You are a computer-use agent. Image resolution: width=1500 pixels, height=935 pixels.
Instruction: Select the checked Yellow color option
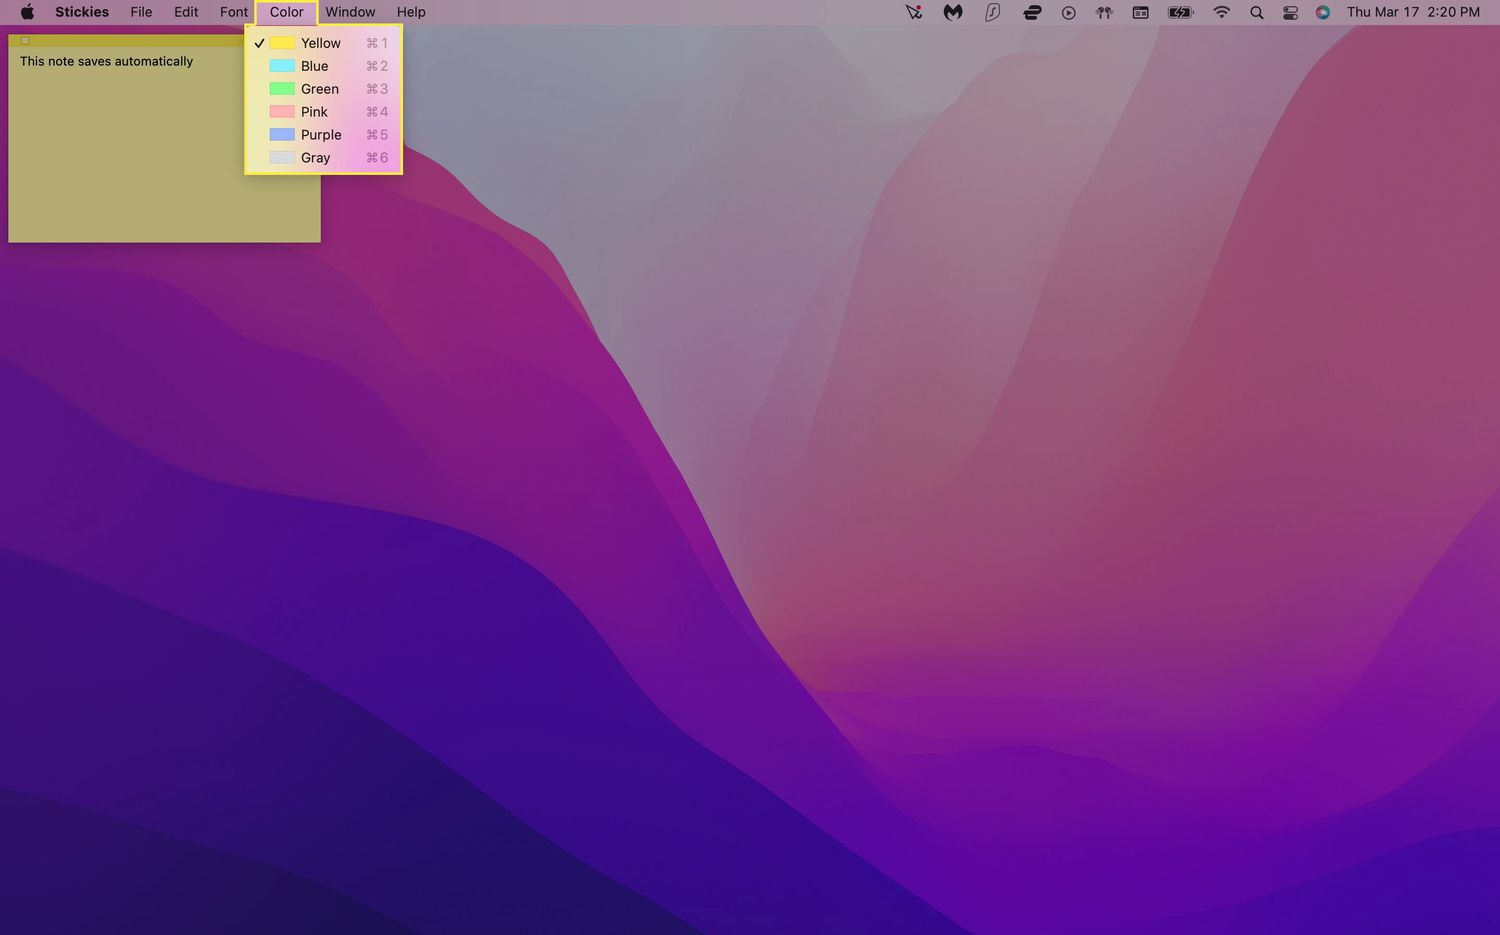(320, 43)
